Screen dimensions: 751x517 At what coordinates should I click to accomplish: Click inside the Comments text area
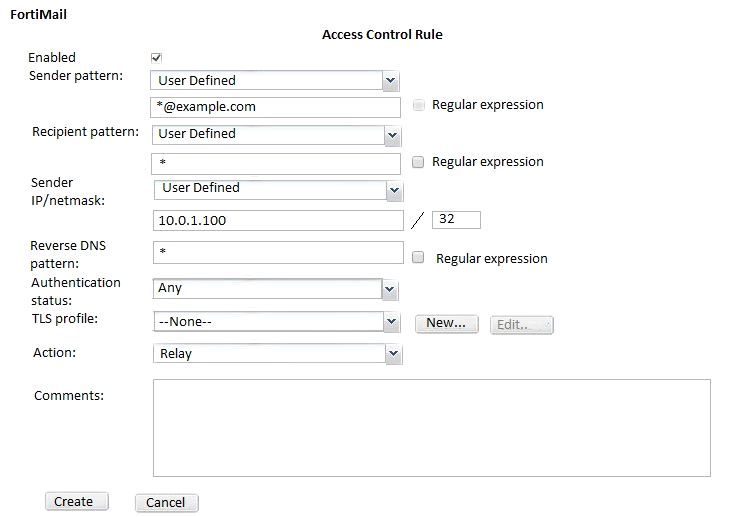431,427
